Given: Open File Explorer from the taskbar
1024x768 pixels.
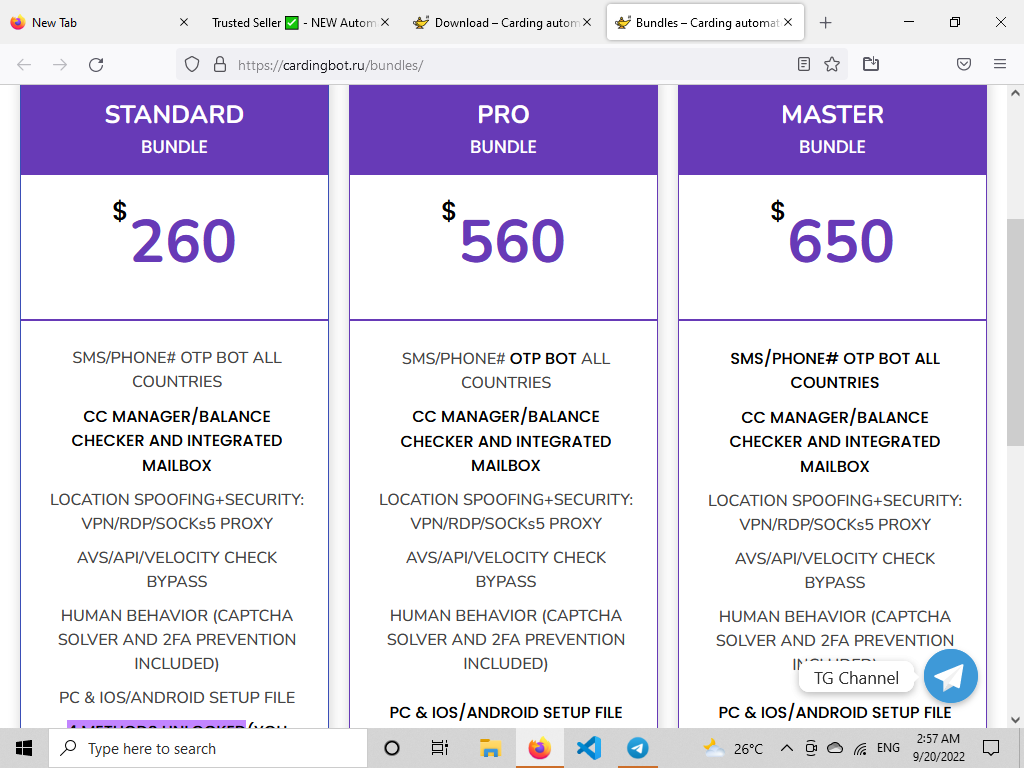Looking at the screenshot, I should click(490, 748).
